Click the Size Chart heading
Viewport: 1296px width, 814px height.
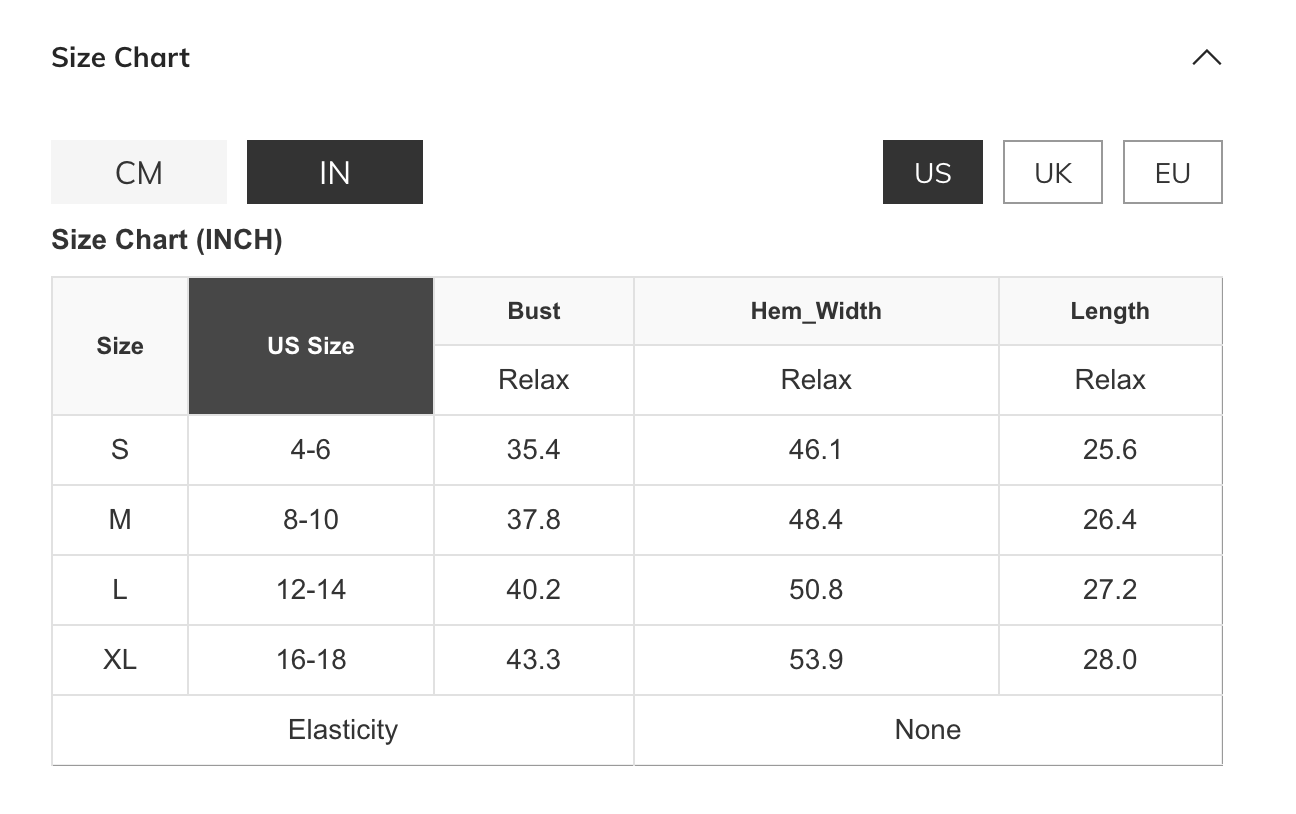121,58
